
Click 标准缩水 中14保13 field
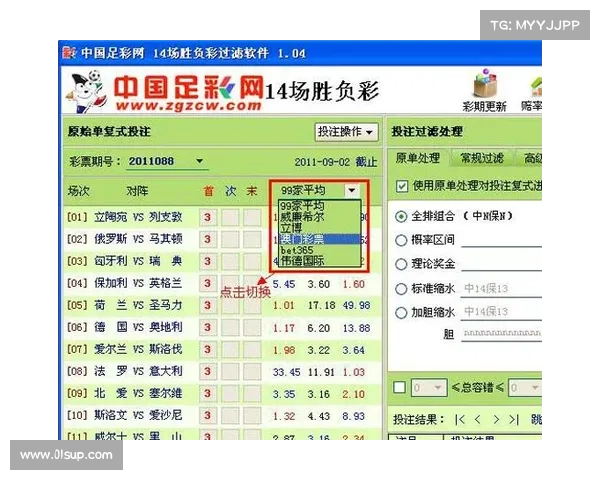[502, 289]
